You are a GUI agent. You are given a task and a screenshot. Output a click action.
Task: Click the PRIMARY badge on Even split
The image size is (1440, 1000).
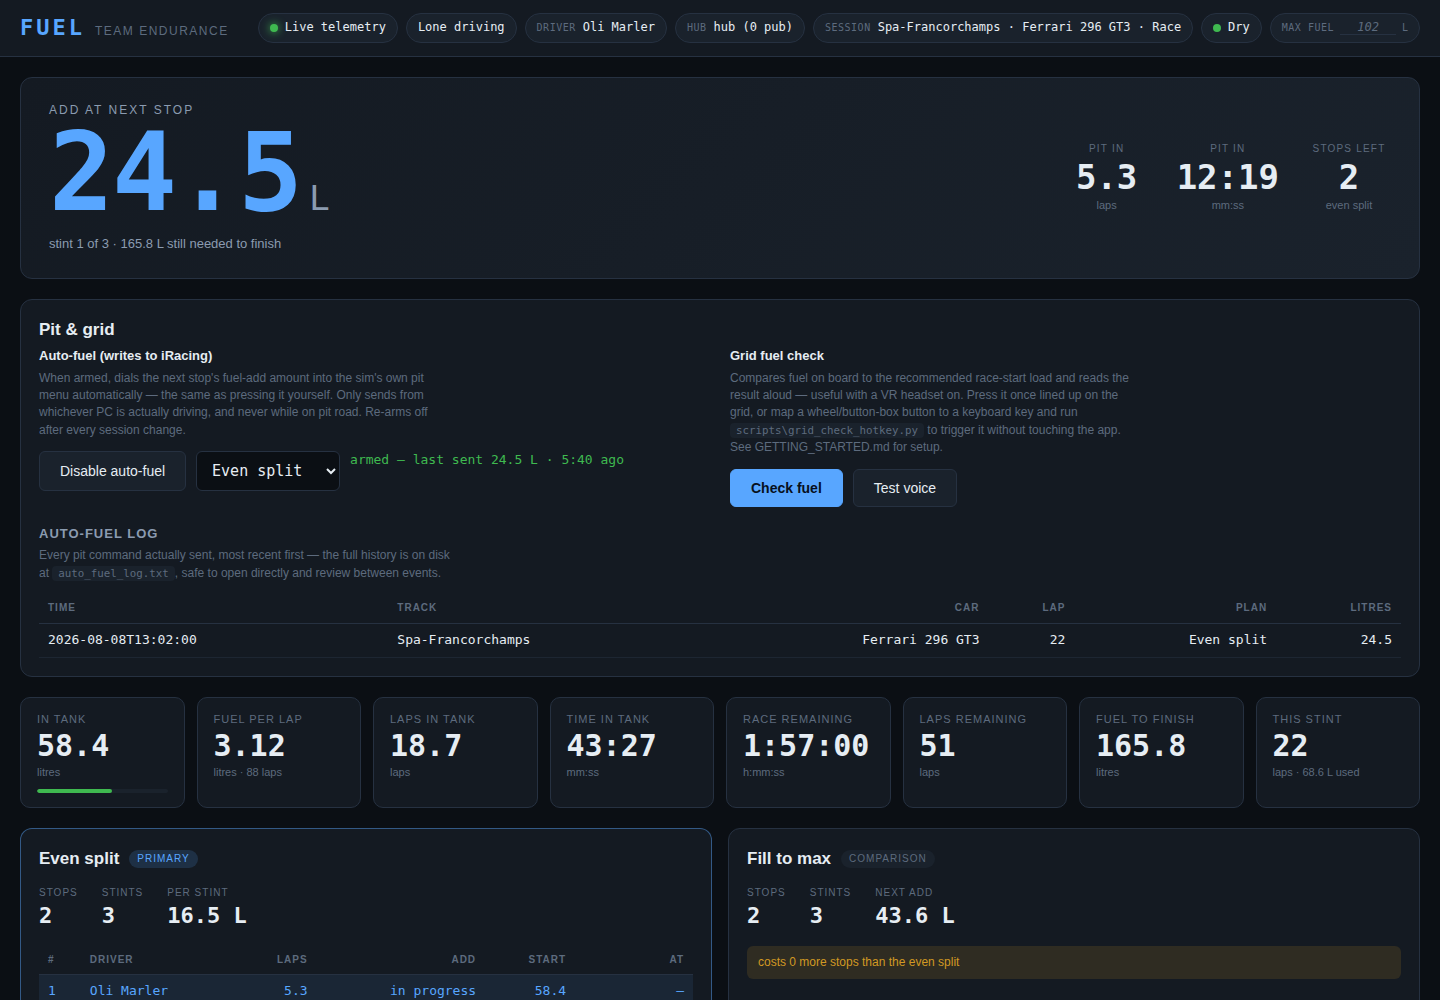(163, 859)
